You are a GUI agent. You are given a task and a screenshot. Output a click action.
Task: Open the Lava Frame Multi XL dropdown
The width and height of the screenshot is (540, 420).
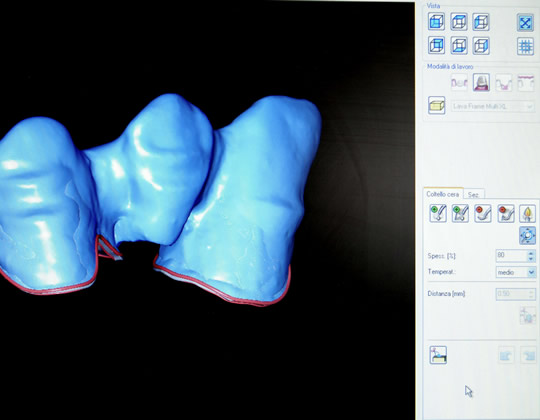(492, 106)
